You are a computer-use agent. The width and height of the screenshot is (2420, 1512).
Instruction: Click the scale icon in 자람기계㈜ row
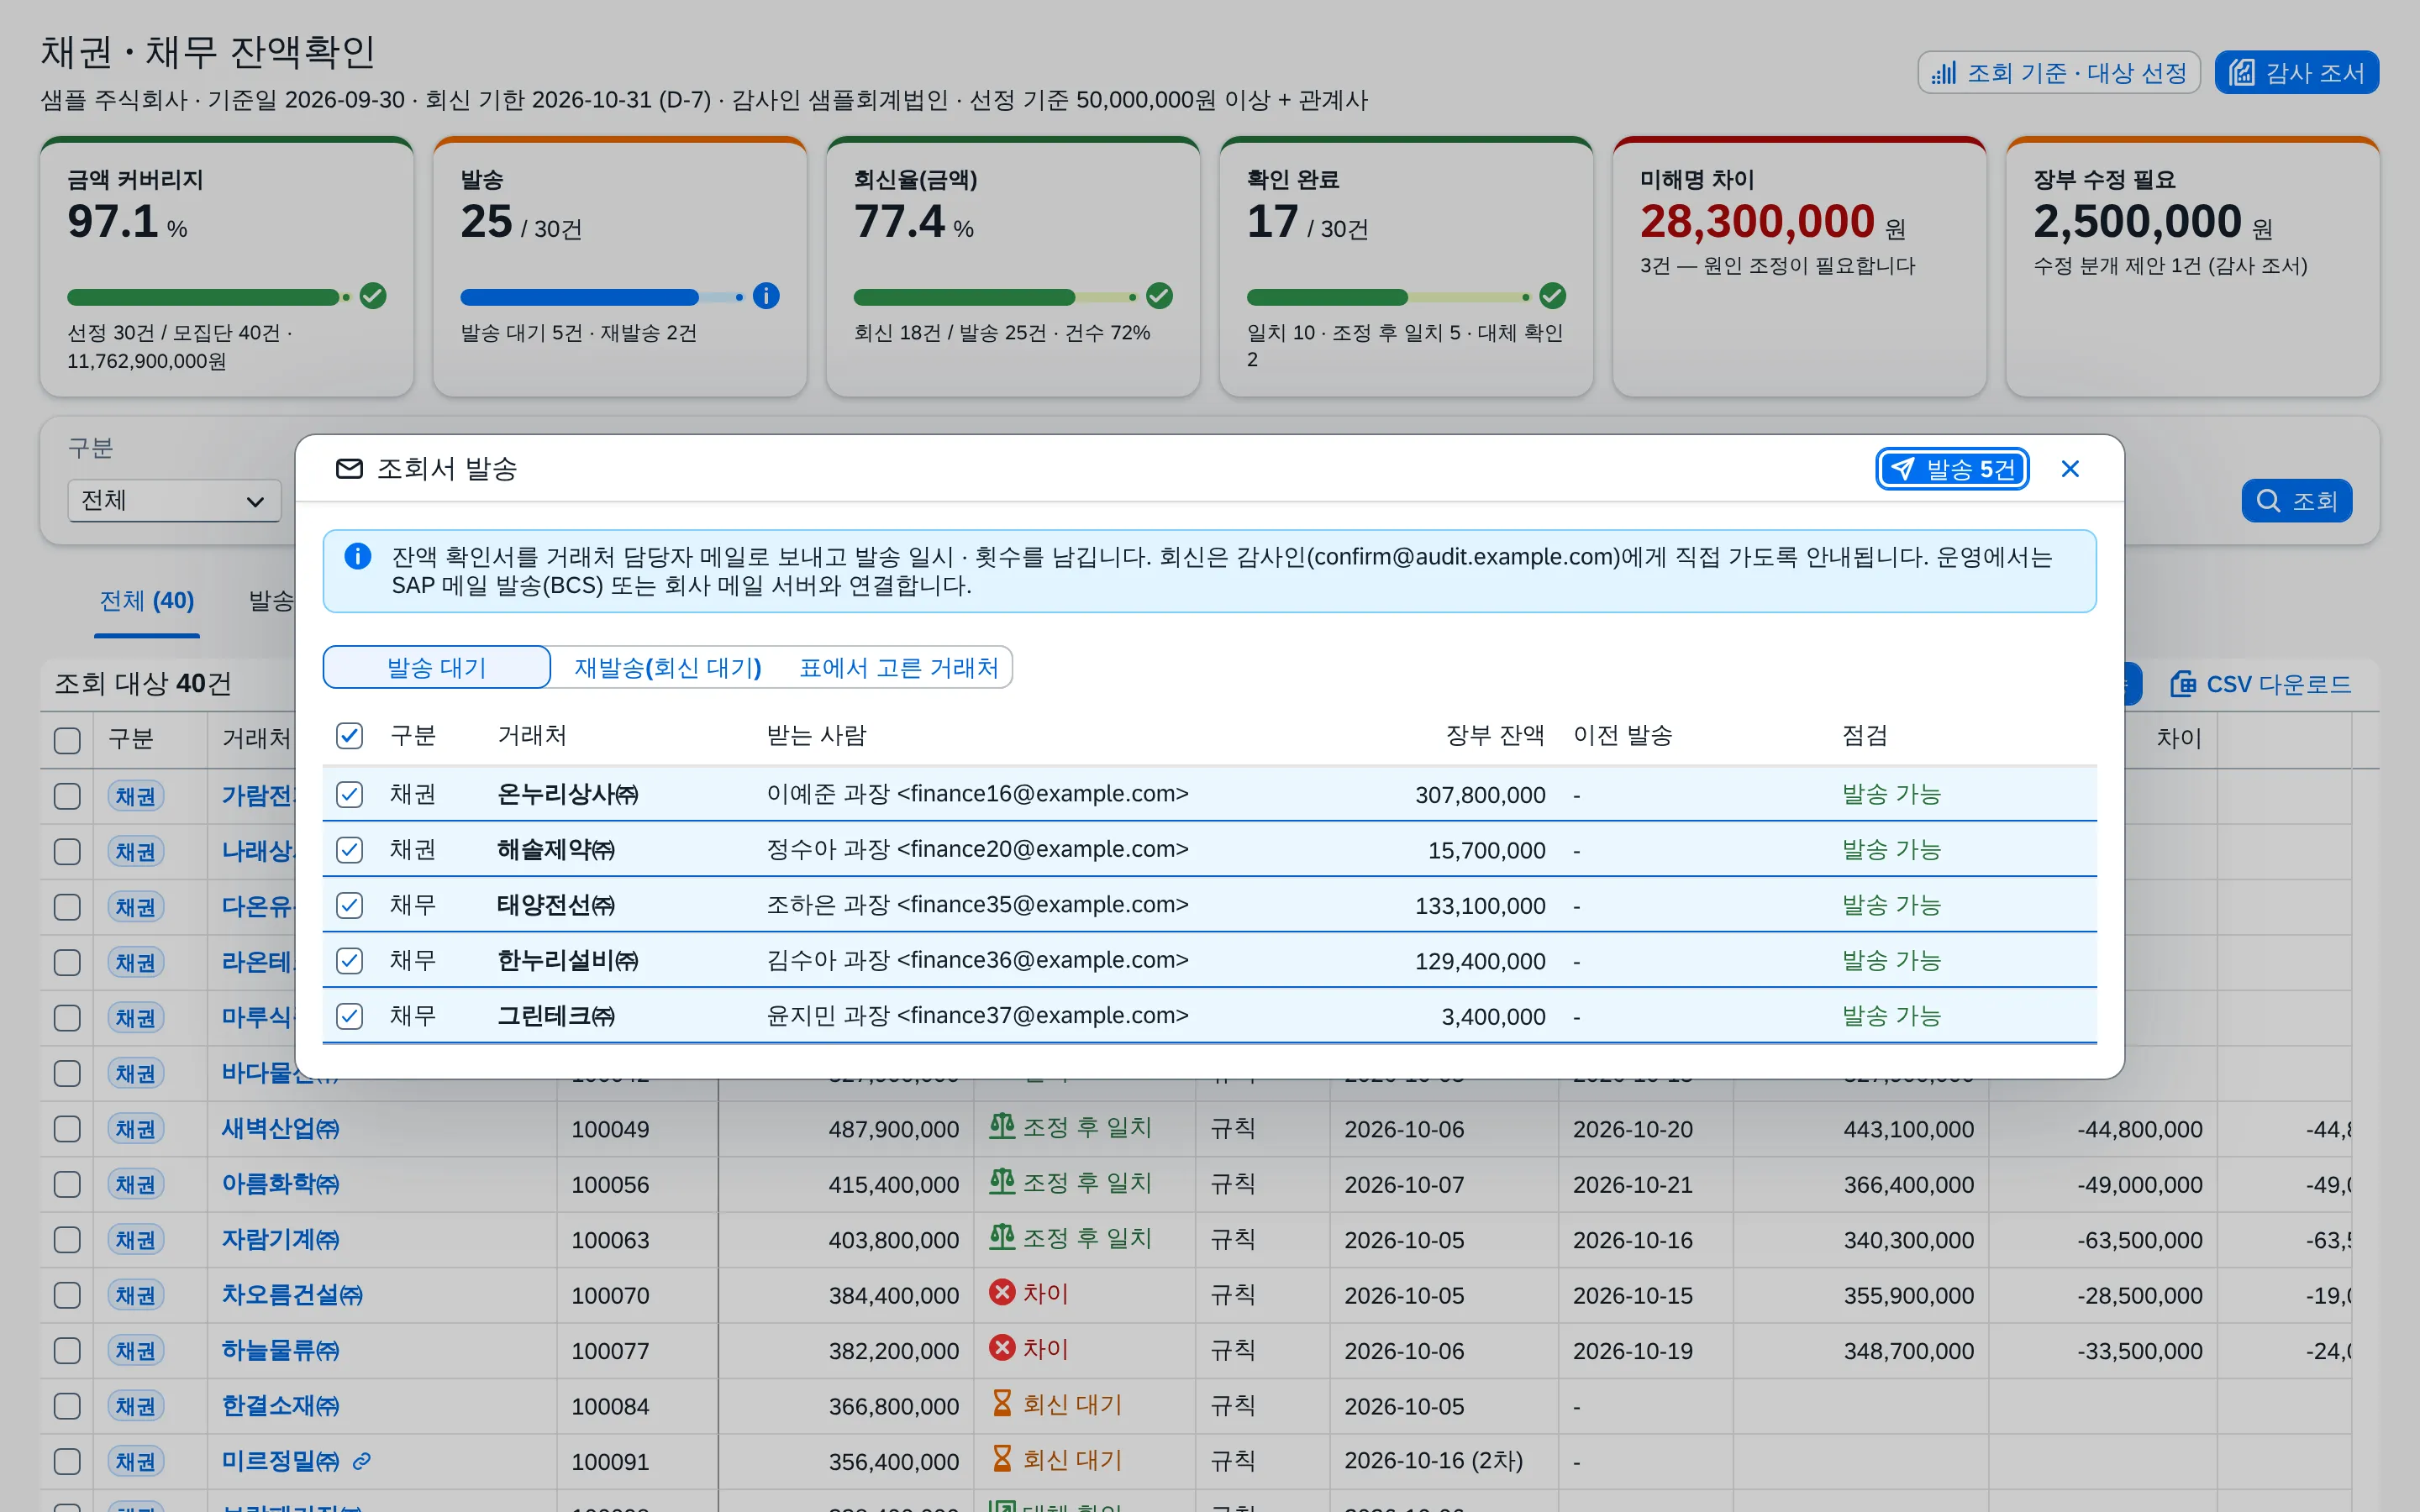1002,1238
